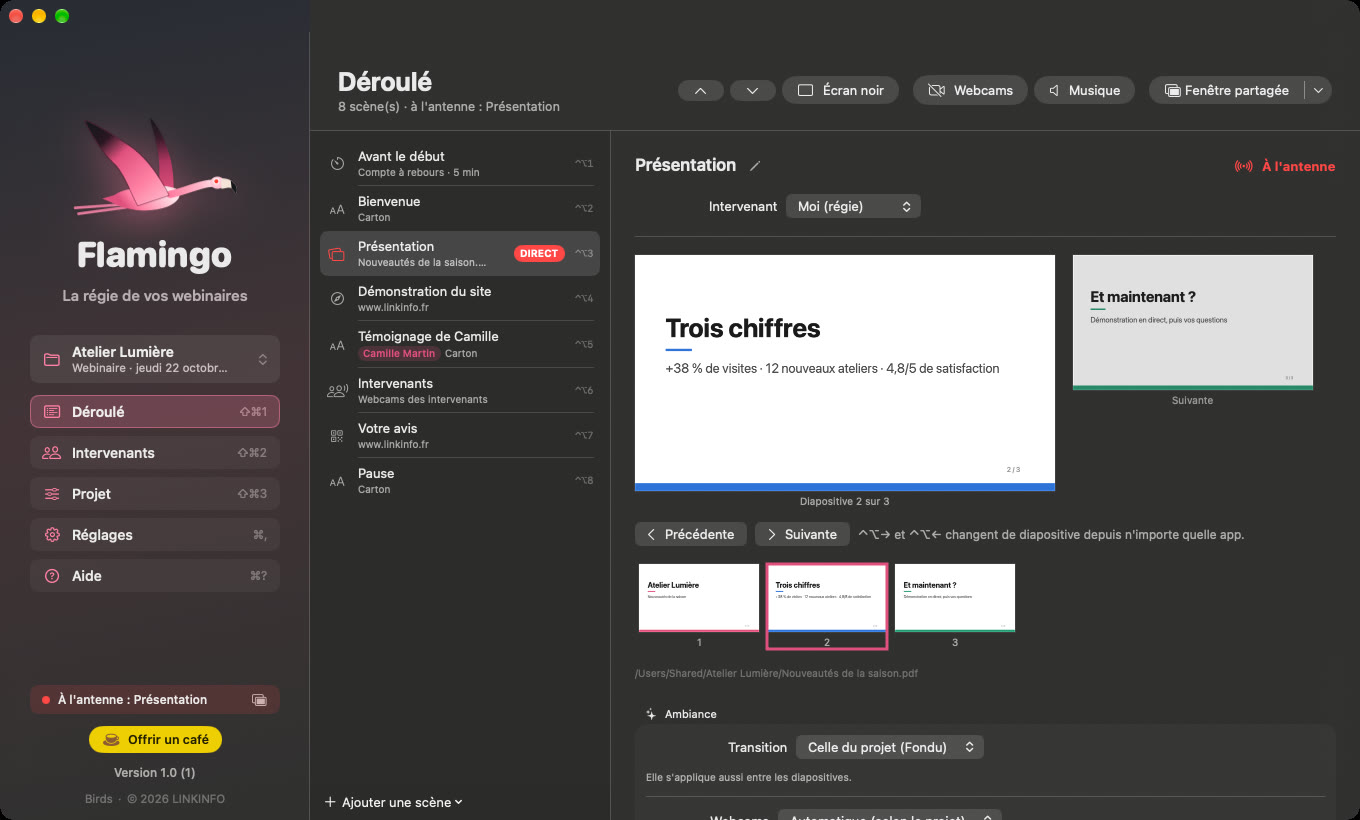The height and width of the screenshot is (820, 1360).
Task: Open the Ajouter une scène menu
Action: 394,802
